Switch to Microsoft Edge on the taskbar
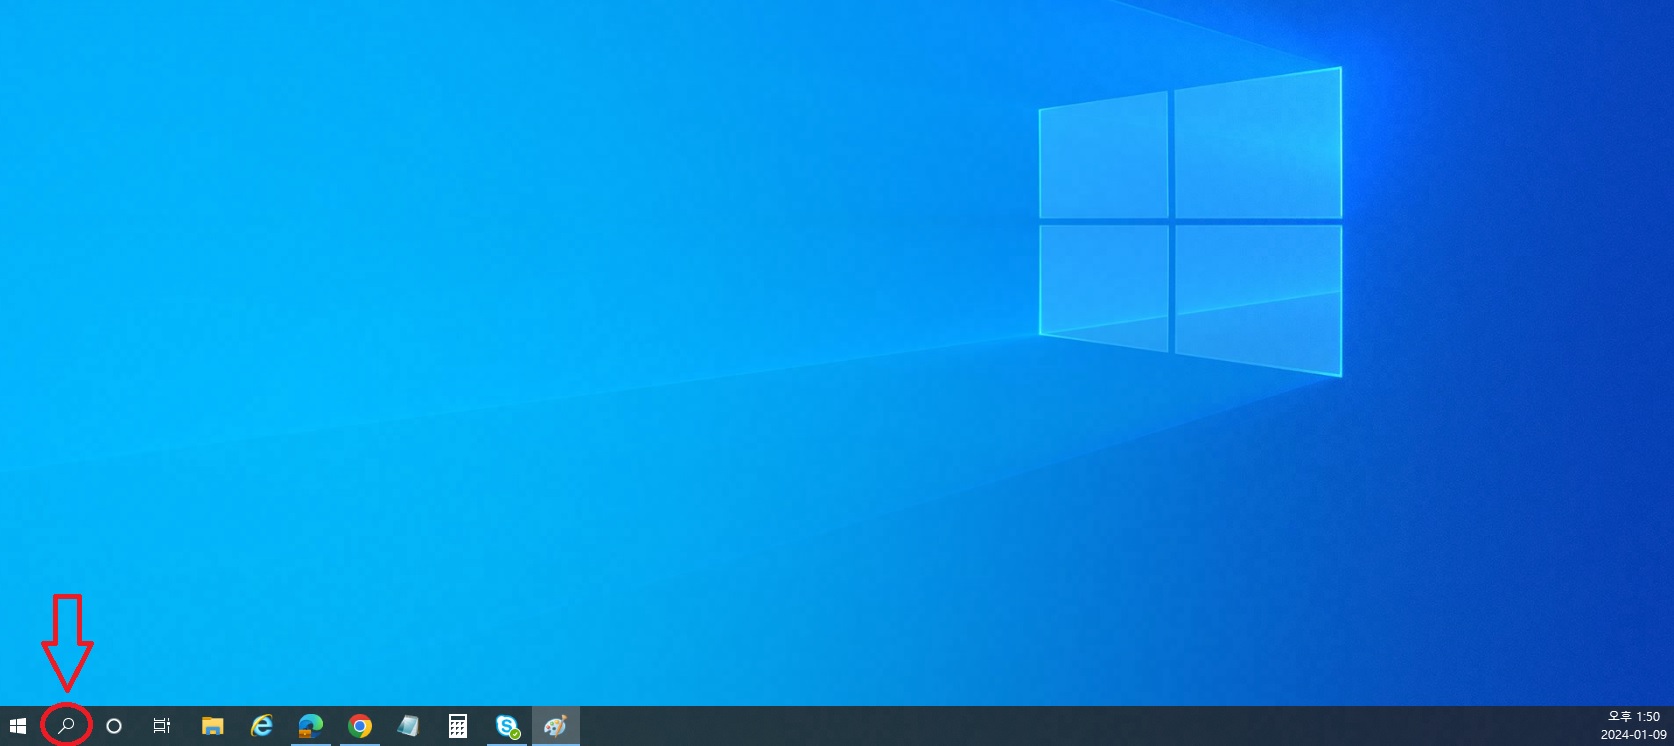This screenshot has width=1674, height=746. [311, 726]
